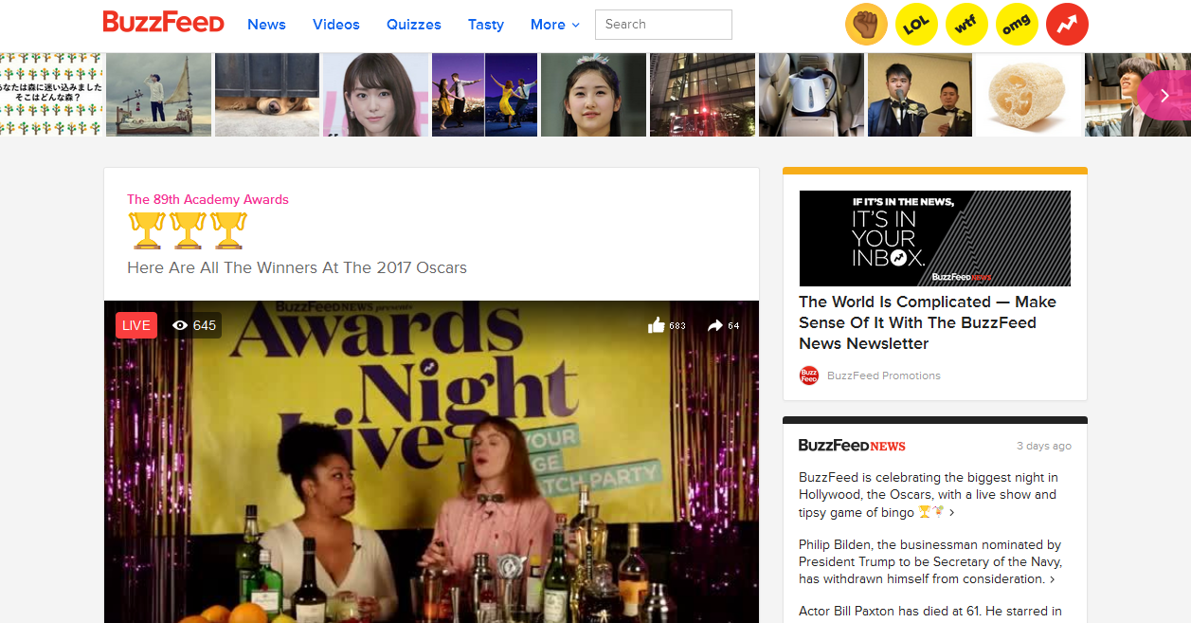Open the electric kettle thumbnail
This screenshot has height=623, width=1191.
coord(811,95)
